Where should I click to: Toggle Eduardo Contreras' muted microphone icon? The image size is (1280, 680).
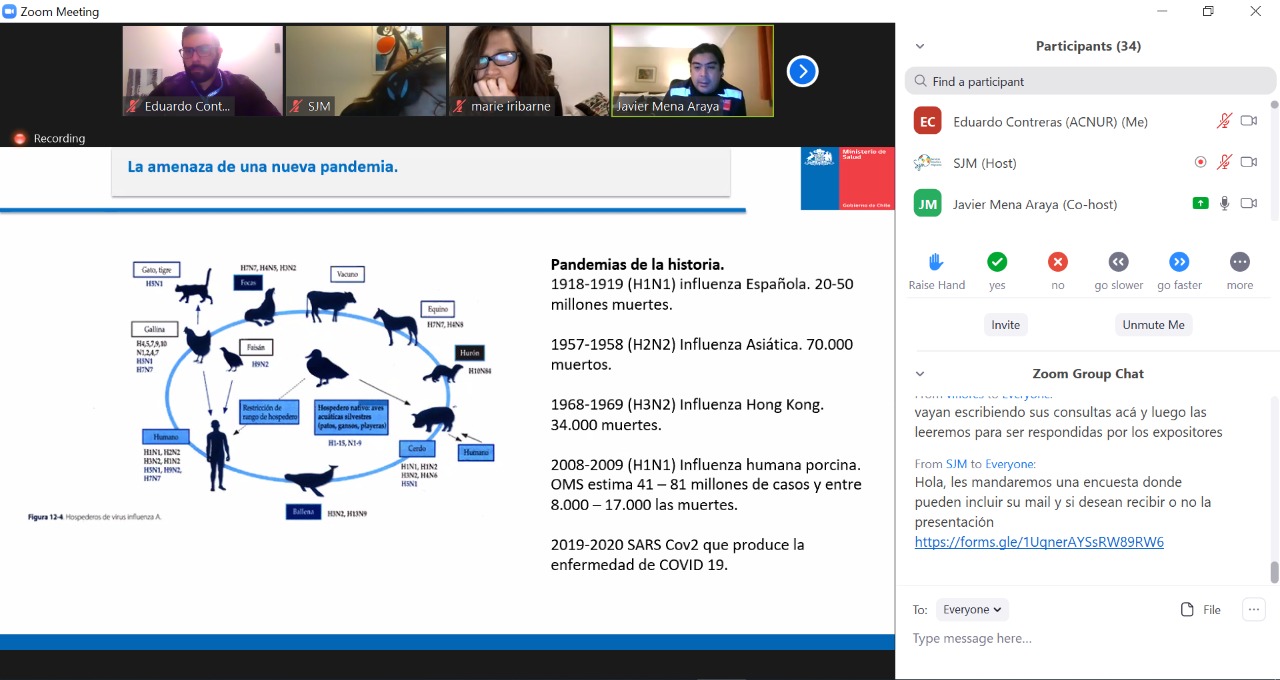point(1224,121)
